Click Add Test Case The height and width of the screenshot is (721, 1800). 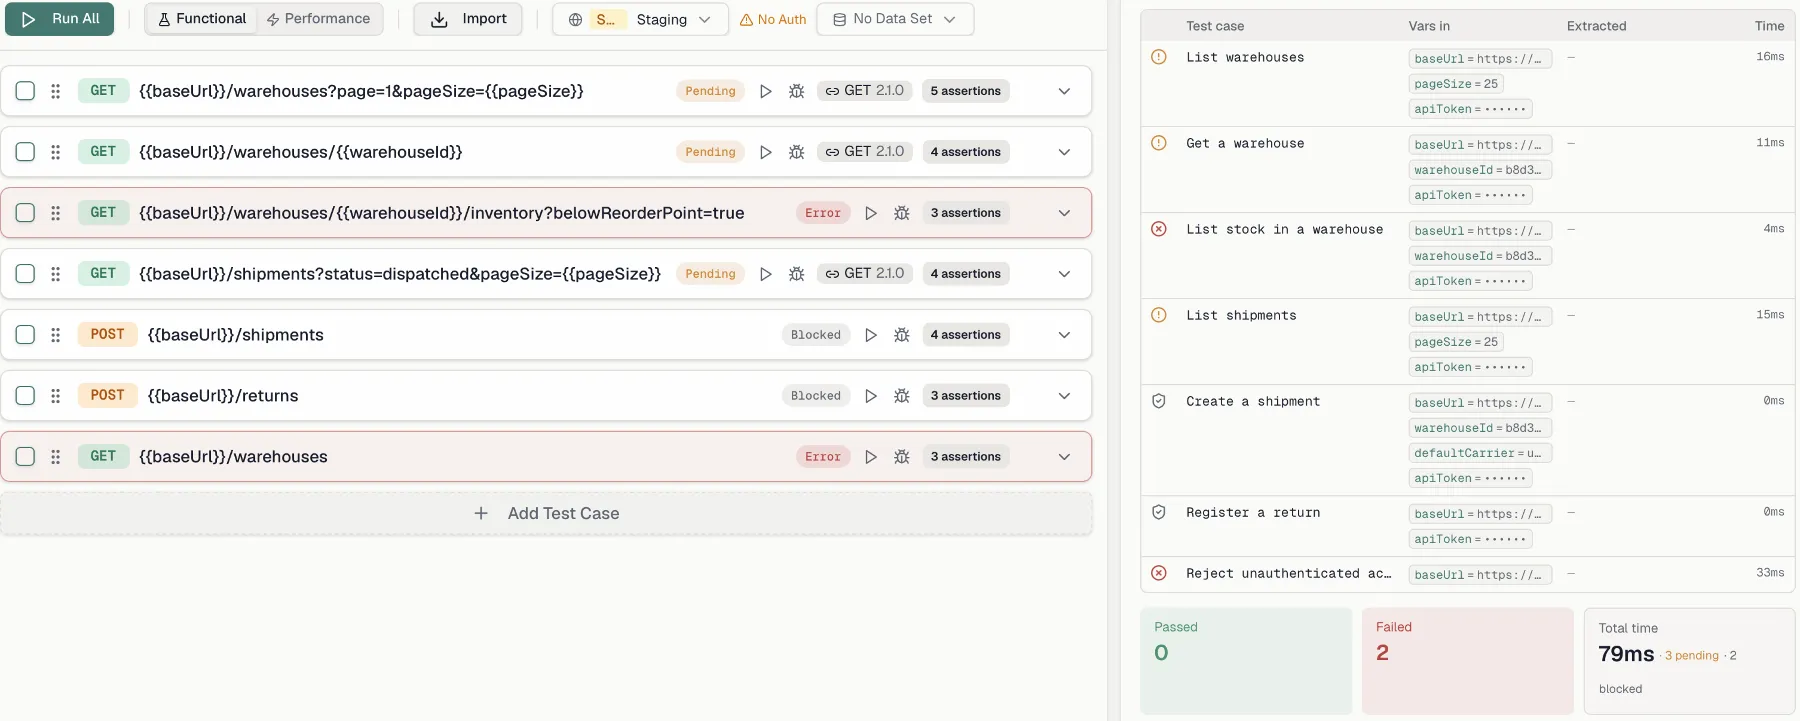546,513
